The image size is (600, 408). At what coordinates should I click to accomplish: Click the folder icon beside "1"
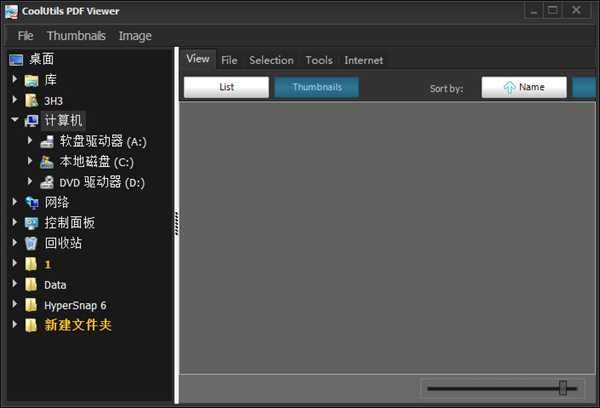pos(31,264)
